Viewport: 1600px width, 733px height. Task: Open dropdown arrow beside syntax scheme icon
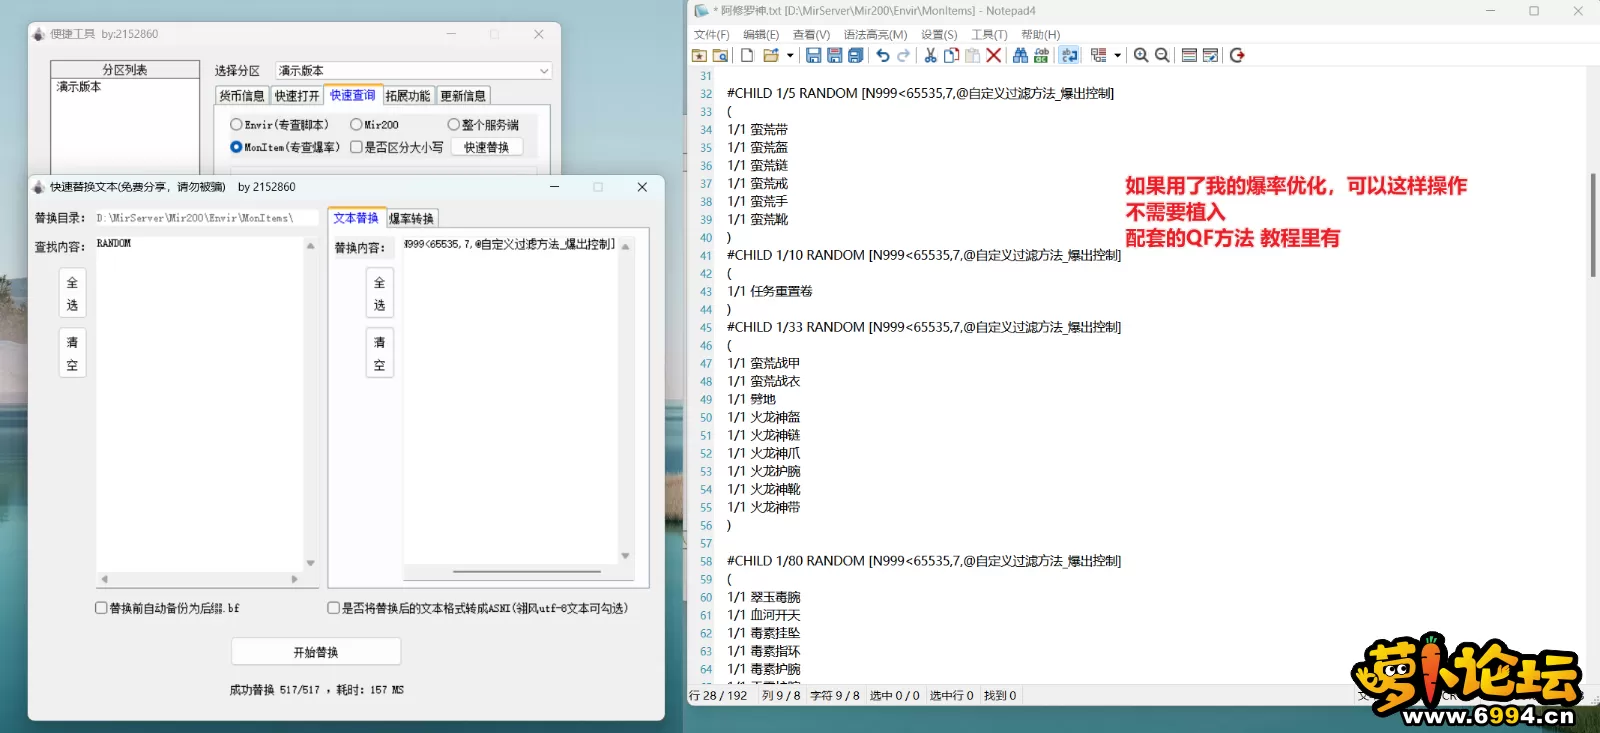coord(1117,55)
